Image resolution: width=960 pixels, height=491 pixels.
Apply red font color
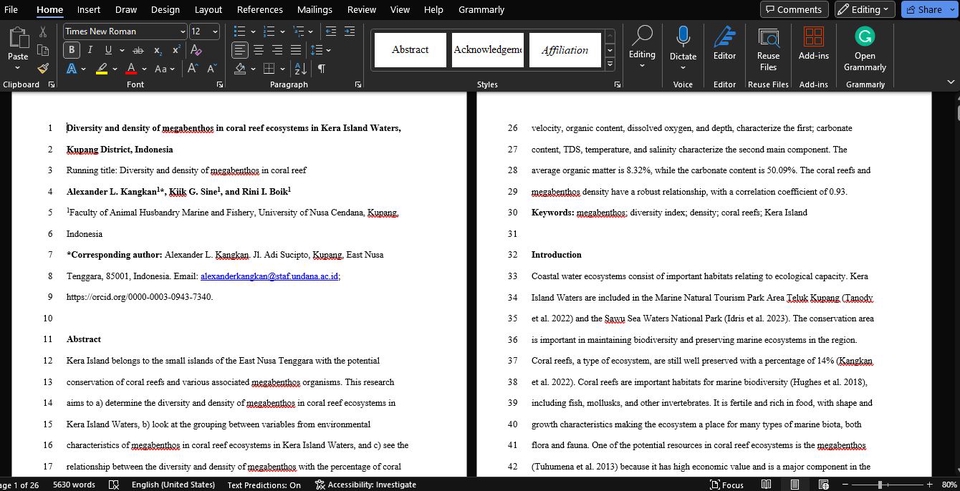pos(131,69)
